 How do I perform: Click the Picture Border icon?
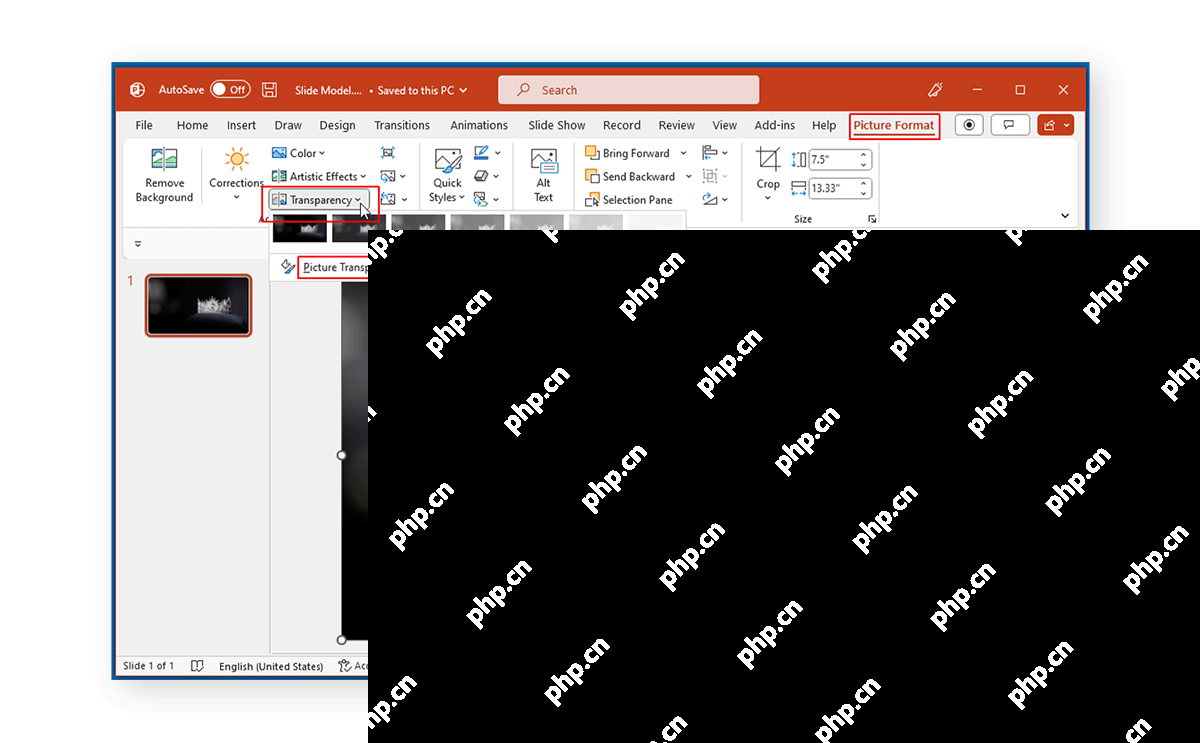(x=482, y=153)
